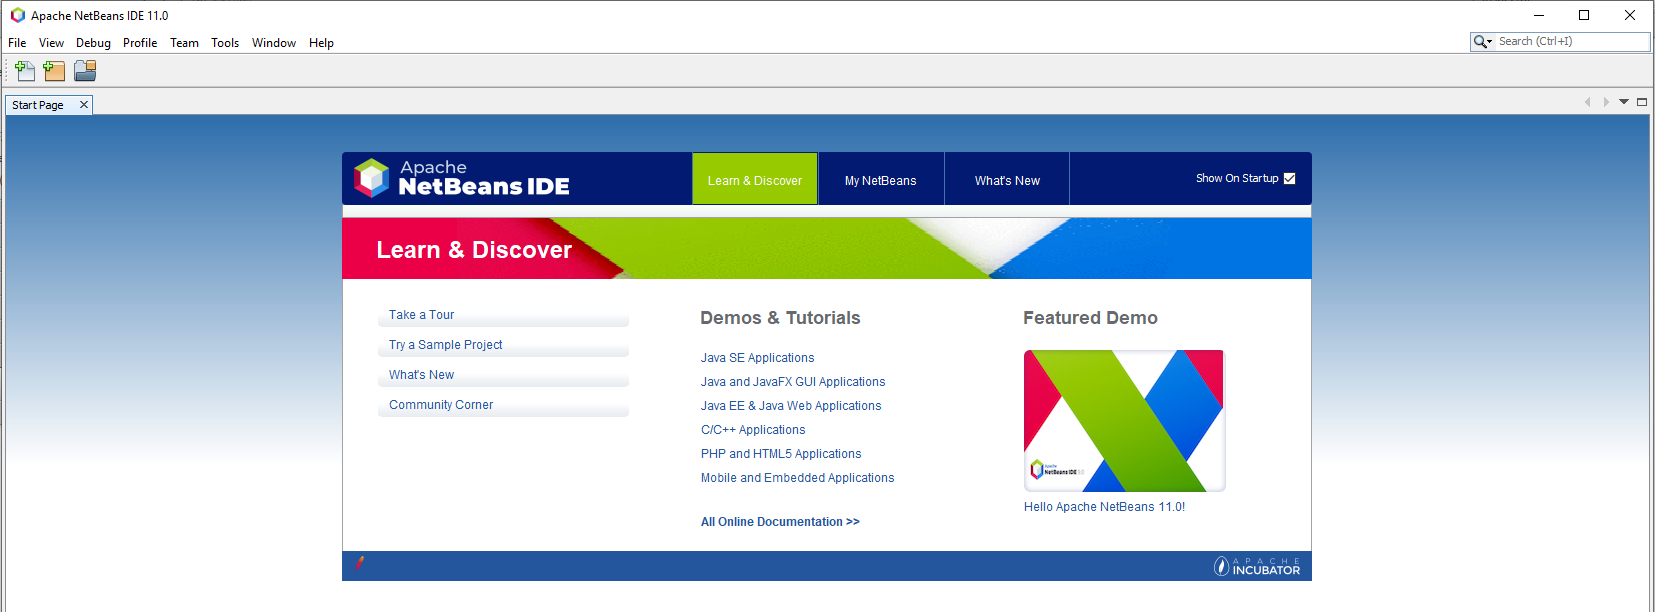
Task: Open Mobile and Embedded Applications link
Action: 797,478
